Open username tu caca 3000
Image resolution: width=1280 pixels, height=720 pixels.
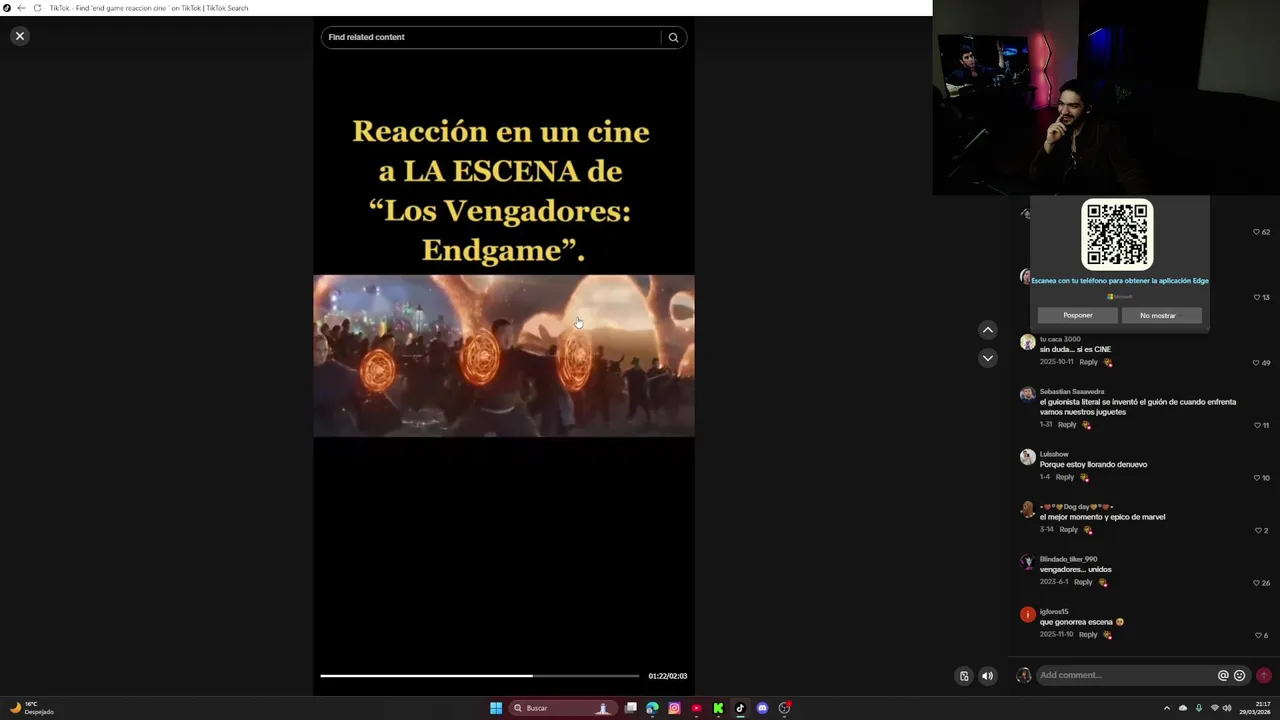pyautogui.click(x=1060, y=339)
